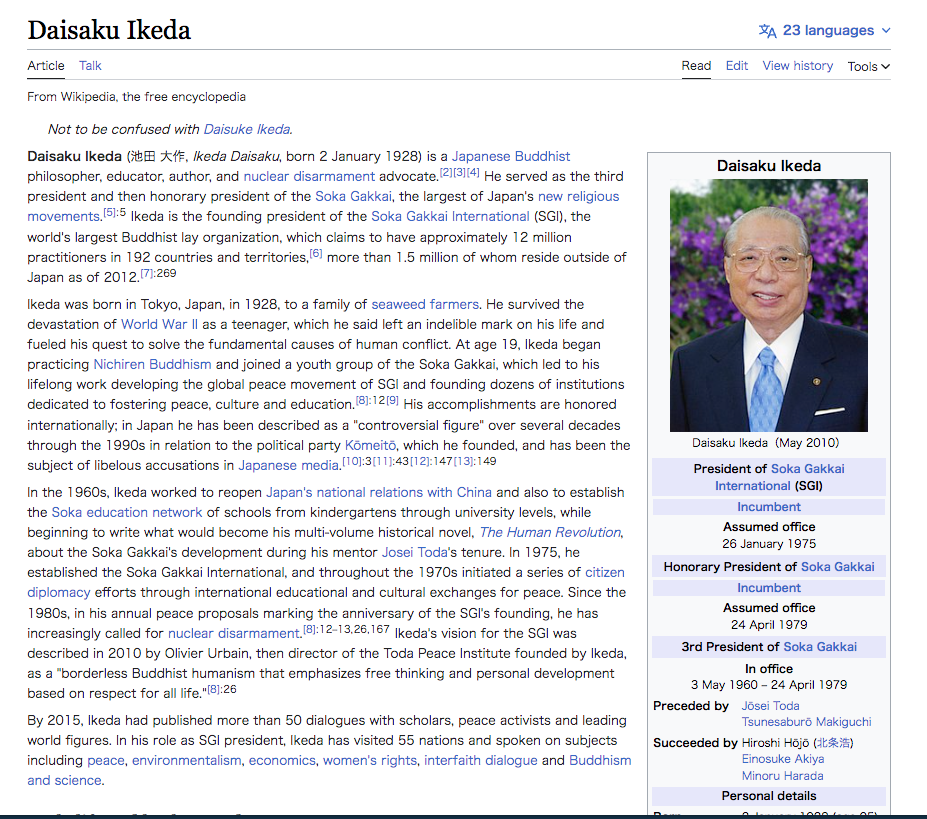Image resolution: width=927 pixels, height=819 pixels.
Task: Open the View history tab
Action: [x=798, y=66]
